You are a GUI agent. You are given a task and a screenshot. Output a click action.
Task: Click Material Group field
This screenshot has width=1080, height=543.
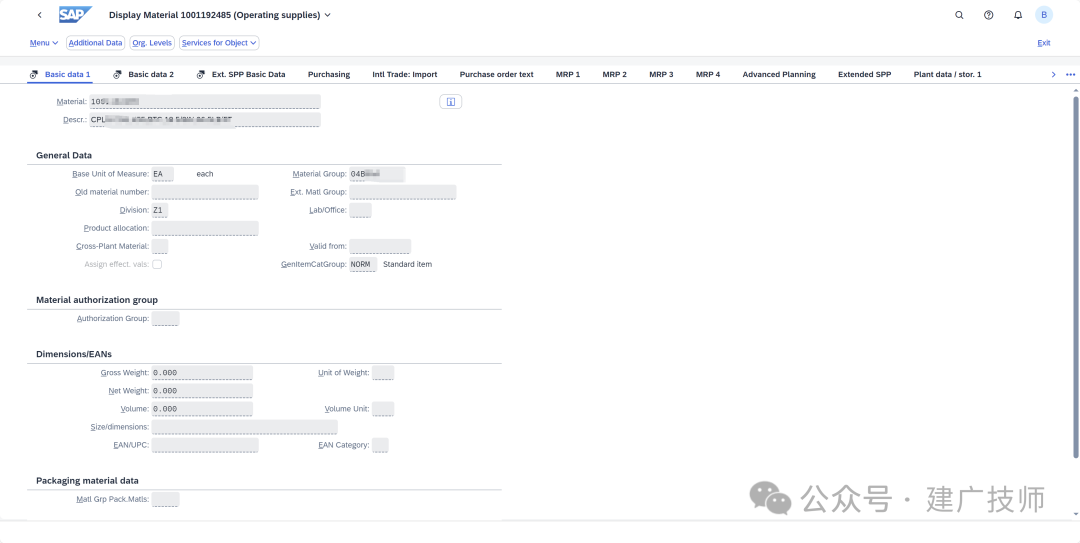[x=377, y=174]
